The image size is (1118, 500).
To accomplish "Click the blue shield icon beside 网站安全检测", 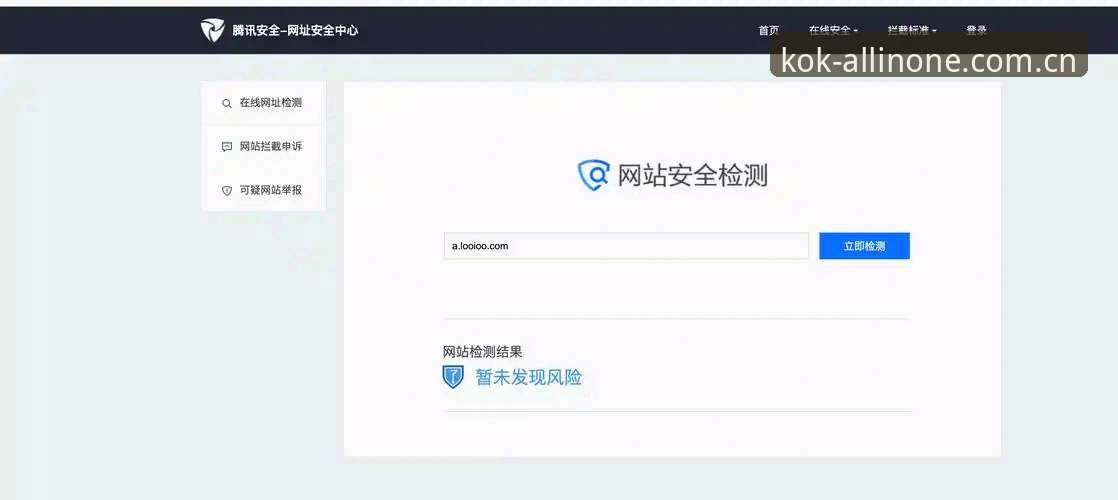I will click(594, 175).
